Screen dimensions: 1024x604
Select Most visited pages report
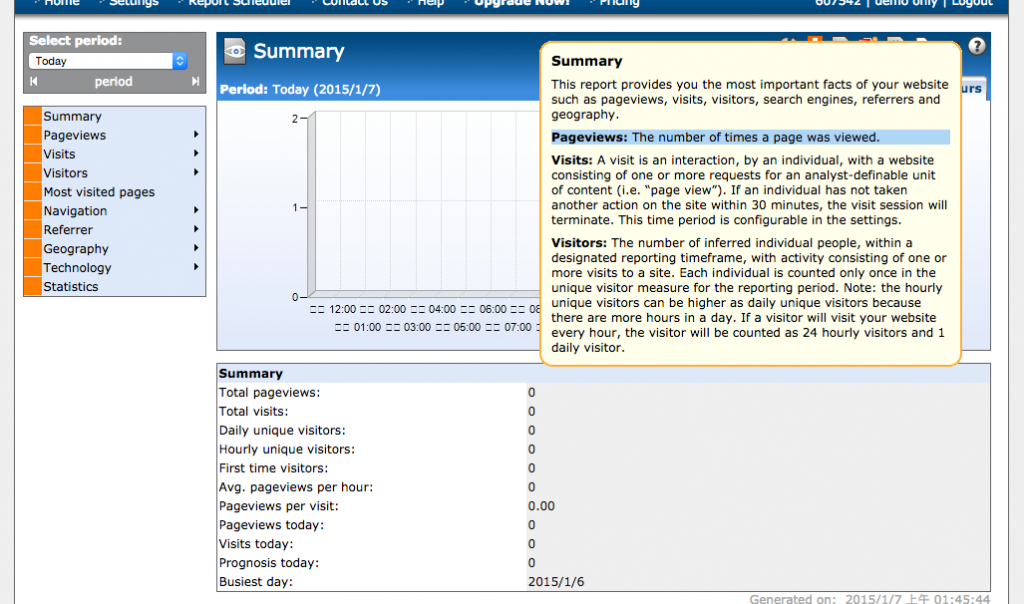tap(99, 192)
